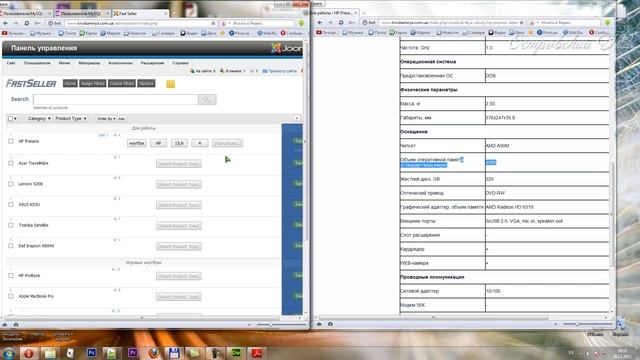
Task: Launch Premiere Pro from taskbar
Action: 132,353
